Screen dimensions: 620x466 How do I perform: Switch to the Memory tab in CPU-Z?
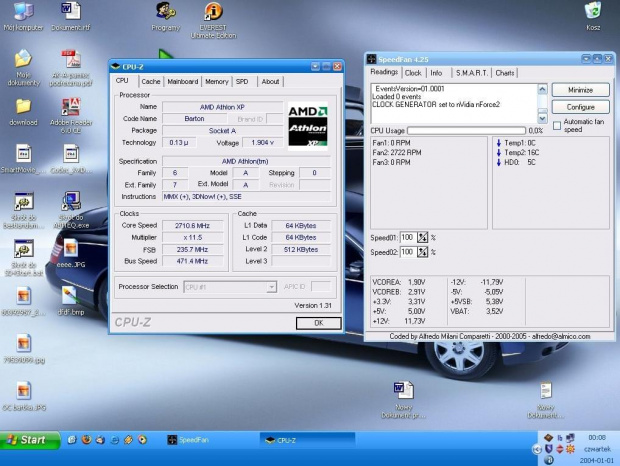pos(217,81)
